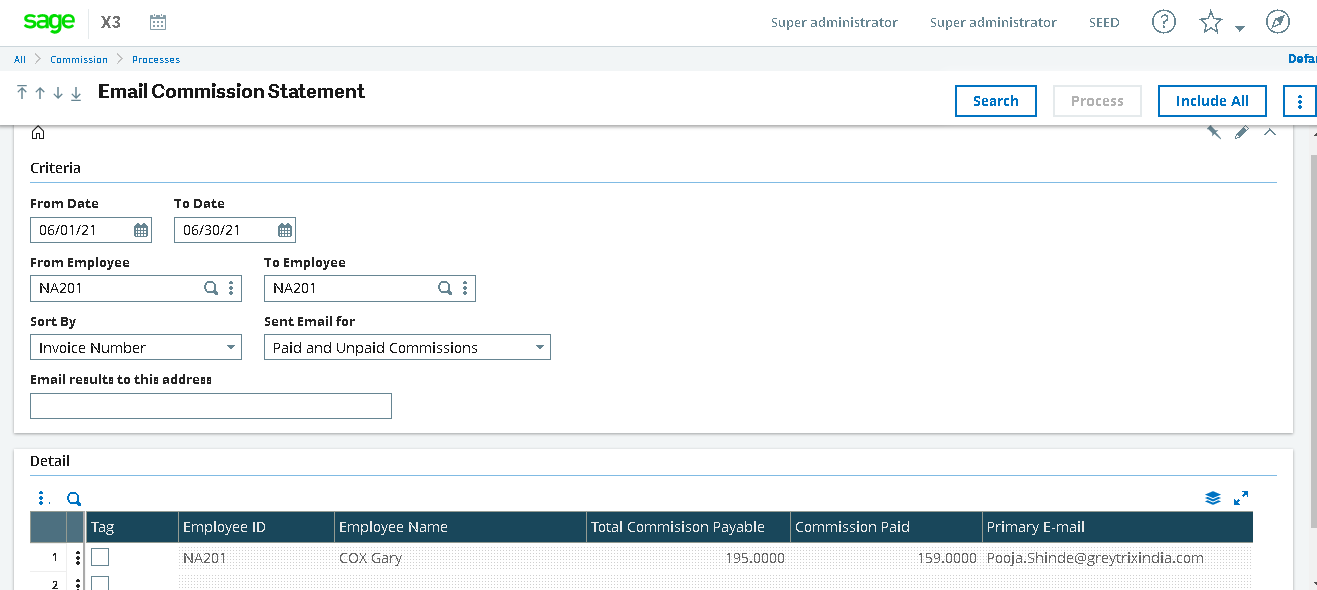
Task: Click the layers icon in the Detail grid
Action: point(1213,497)
